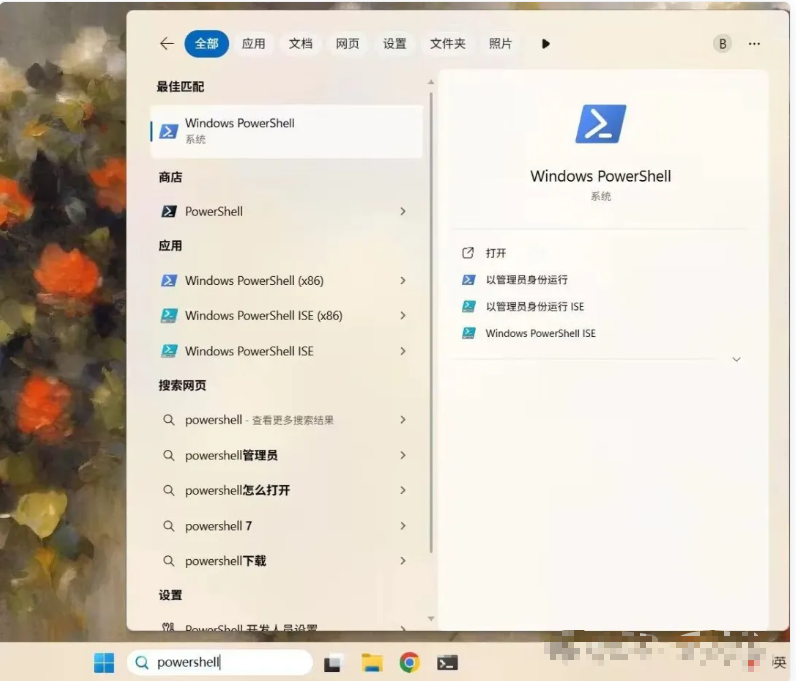Screen dimensions: 796x681
Task: Click the magnifier icon beside powershell下载
Action: pos(169,561)
